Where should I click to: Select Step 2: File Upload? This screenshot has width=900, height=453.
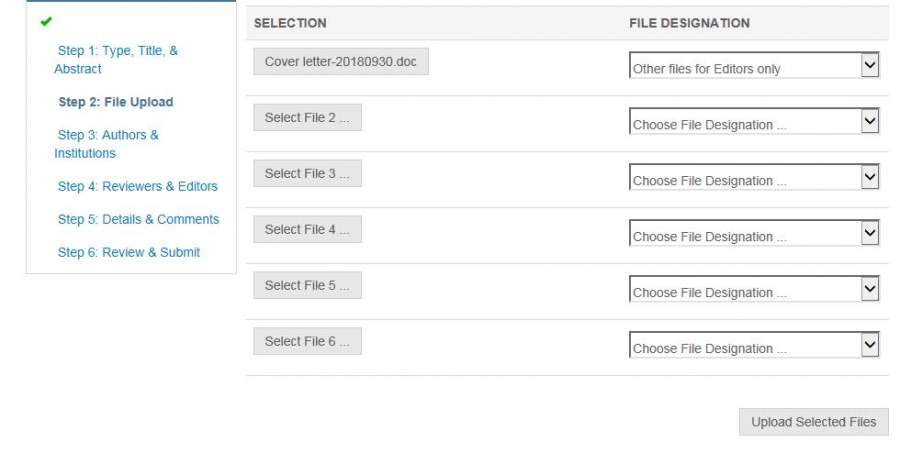[115, 102]
